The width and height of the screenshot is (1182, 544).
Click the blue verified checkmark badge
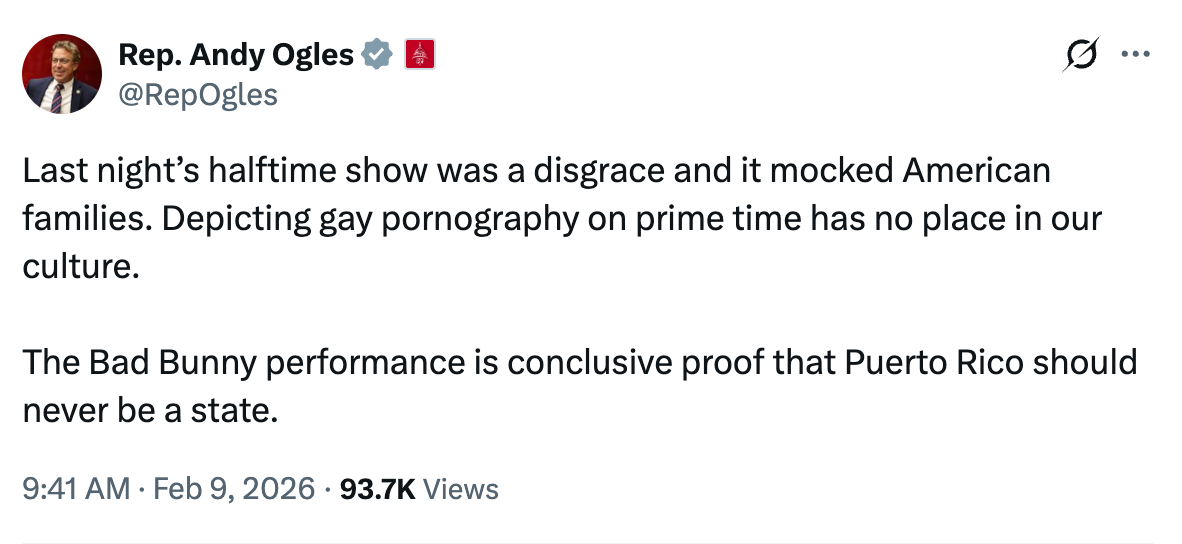[x=376, y=56]
